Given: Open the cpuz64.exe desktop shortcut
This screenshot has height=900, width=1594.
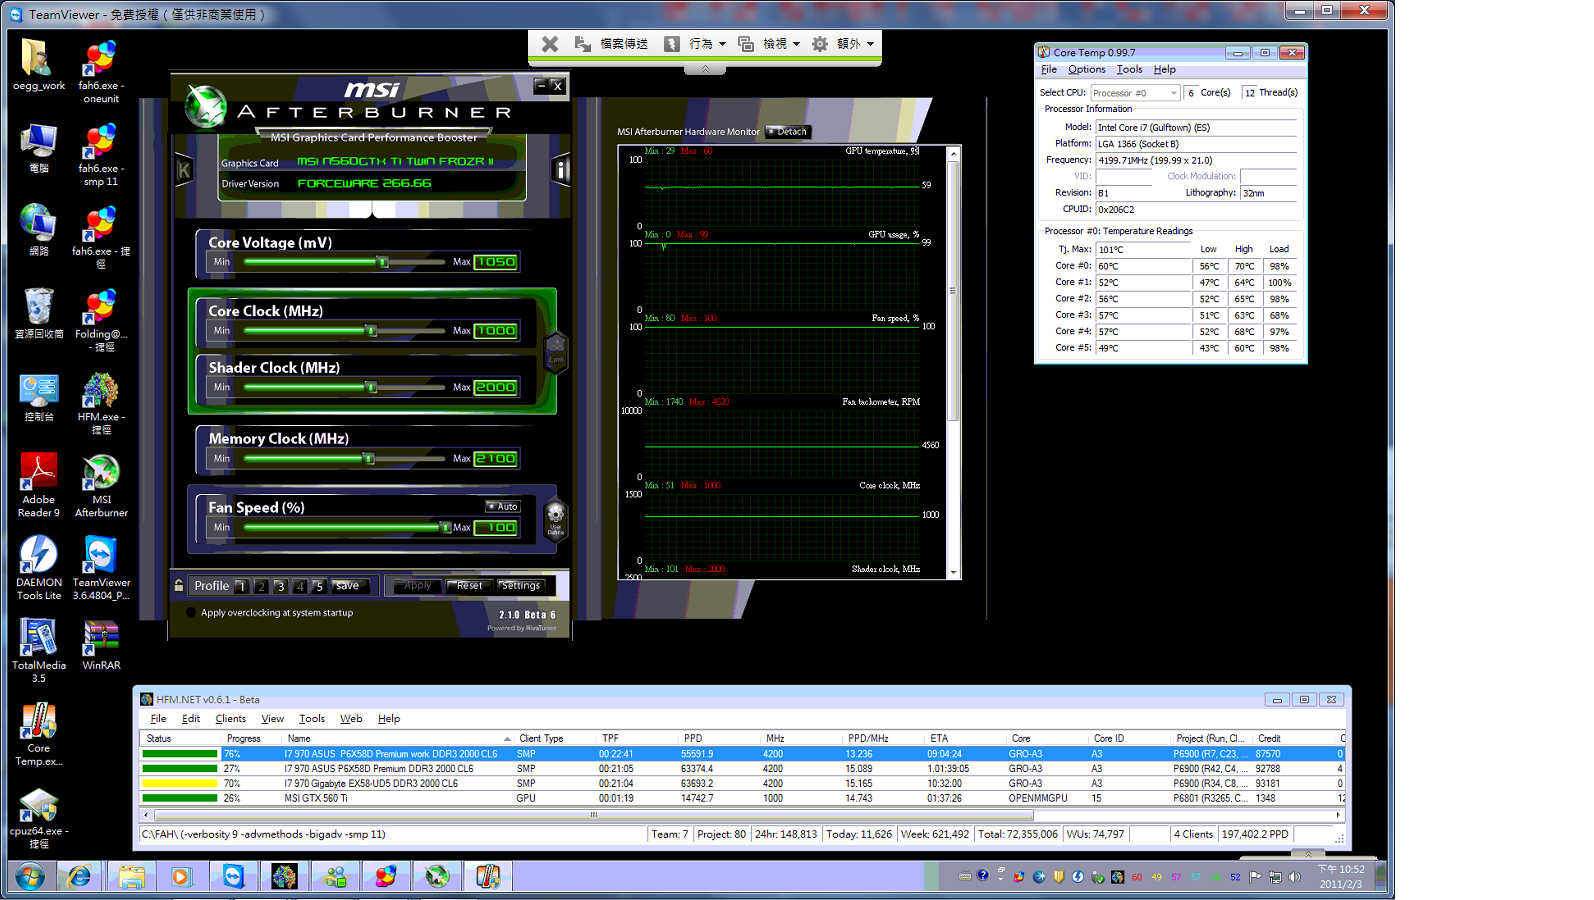Looking at the screenshot, I should [39, 818].
